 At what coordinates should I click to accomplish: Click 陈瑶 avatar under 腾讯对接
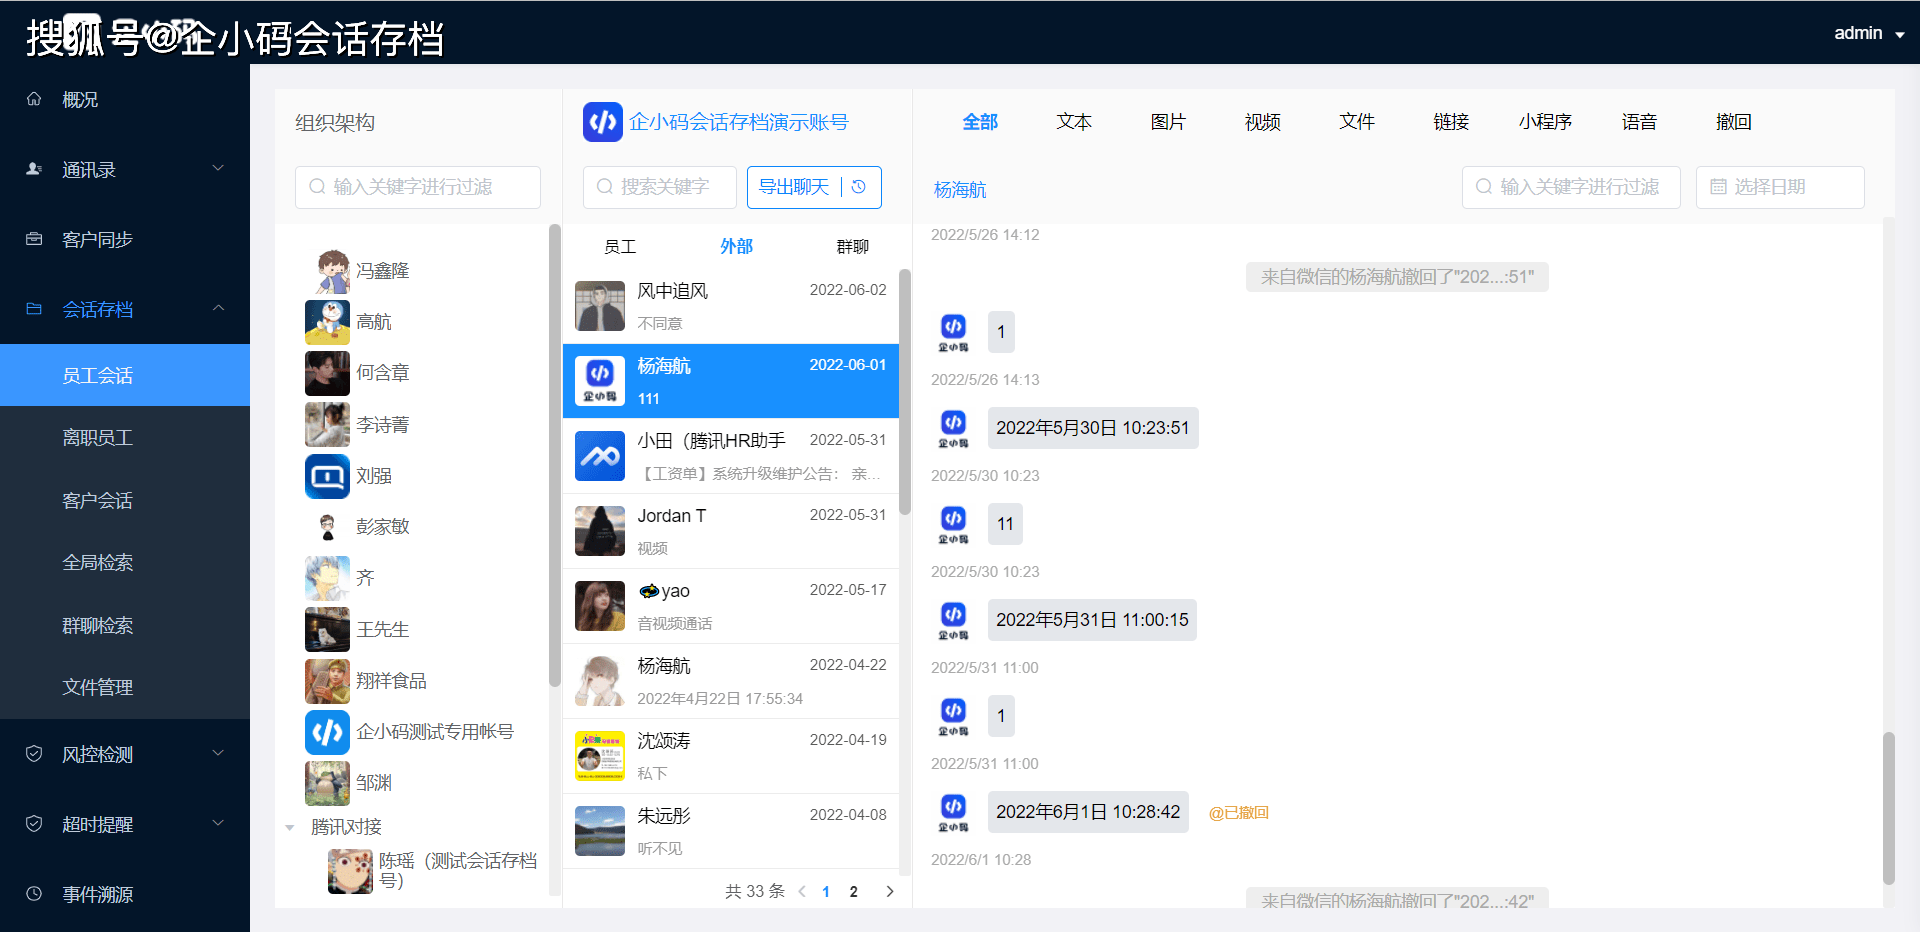click(x=350, y=871)
